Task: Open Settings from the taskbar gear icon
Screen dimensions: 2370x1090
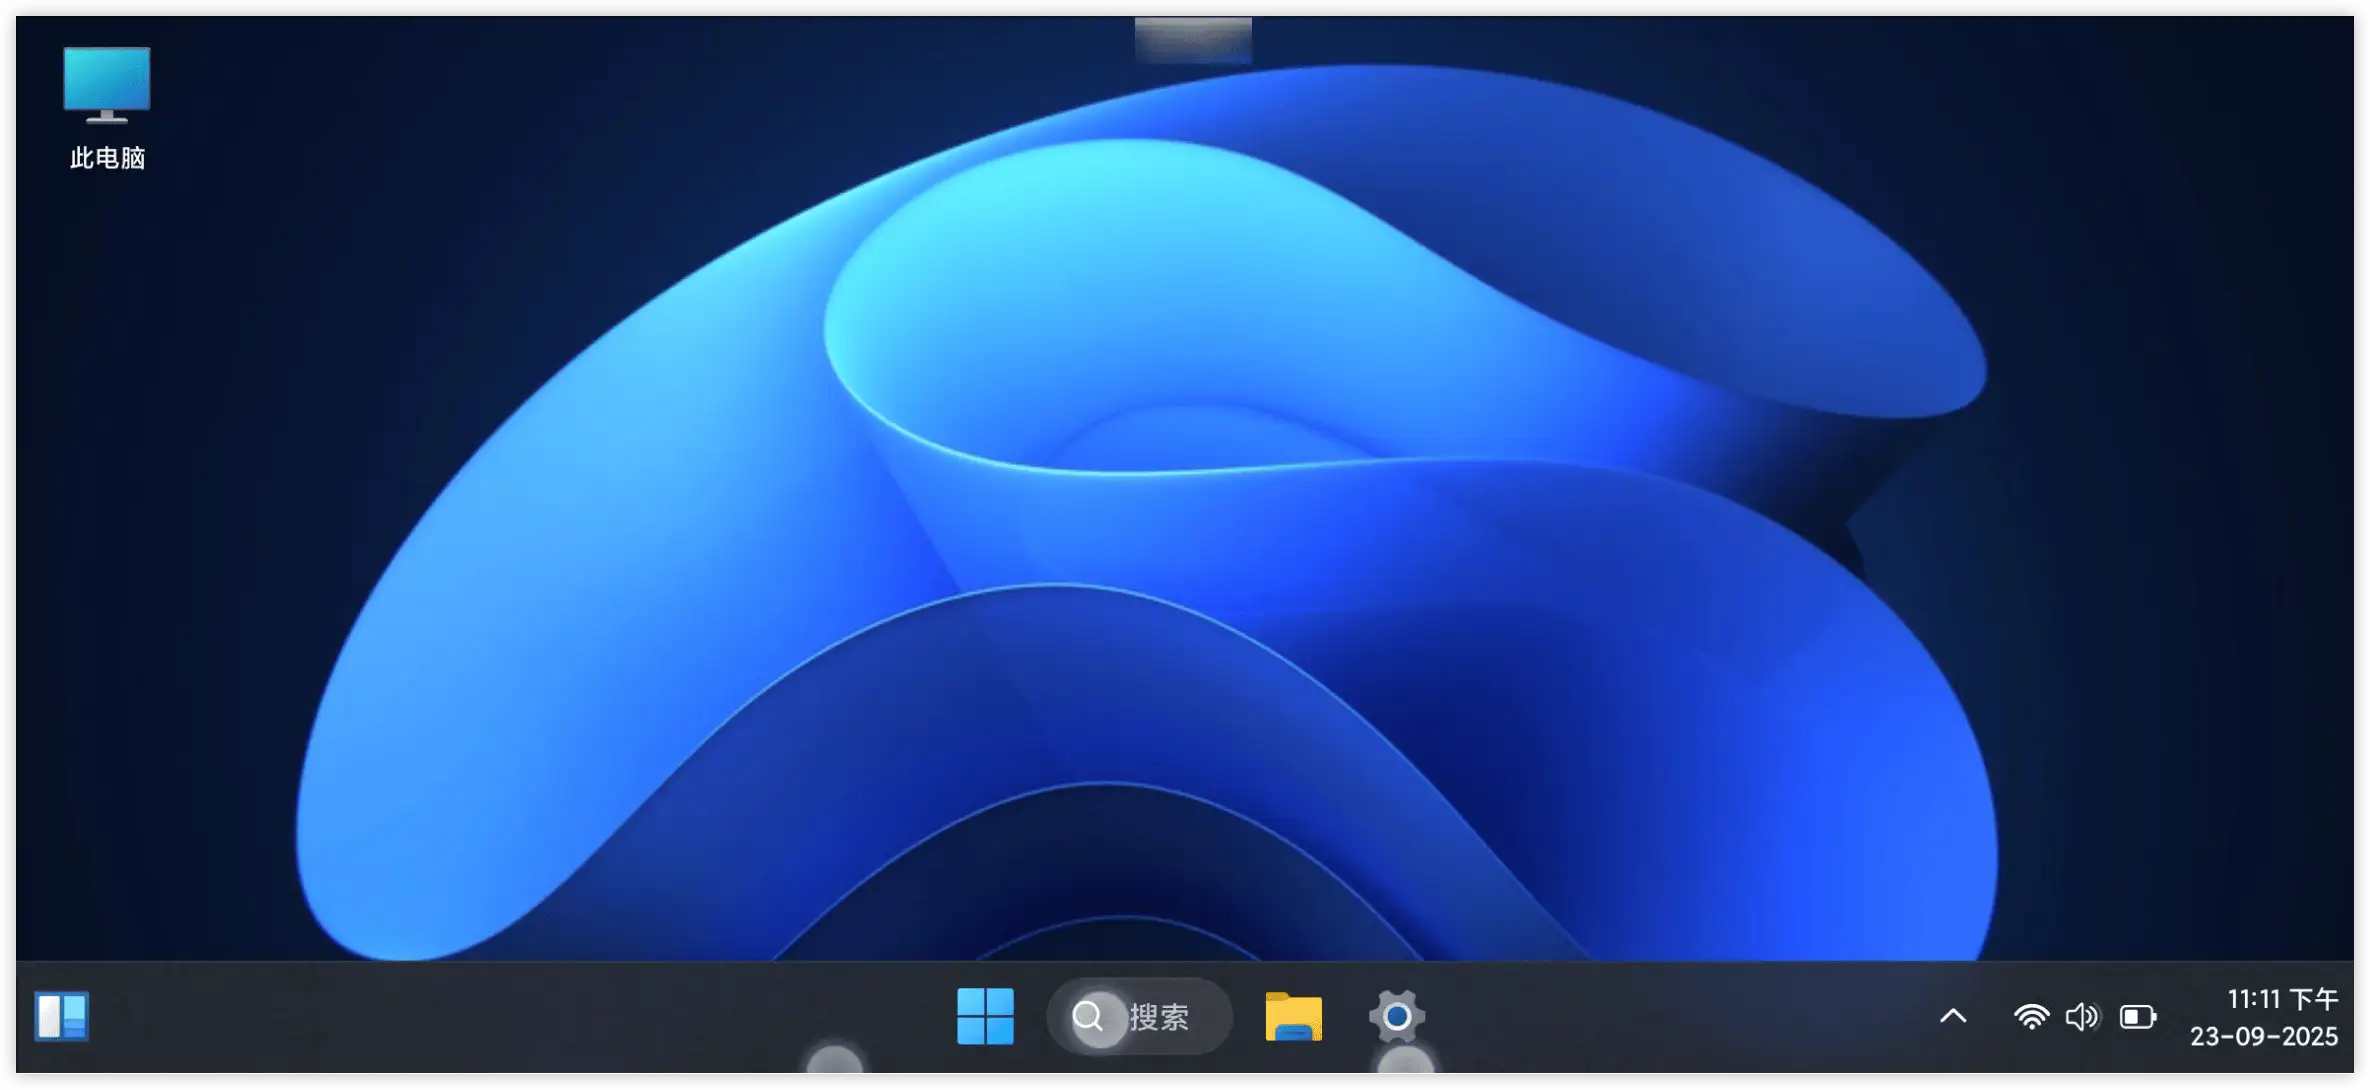Action: [x=1396, y=1017]
